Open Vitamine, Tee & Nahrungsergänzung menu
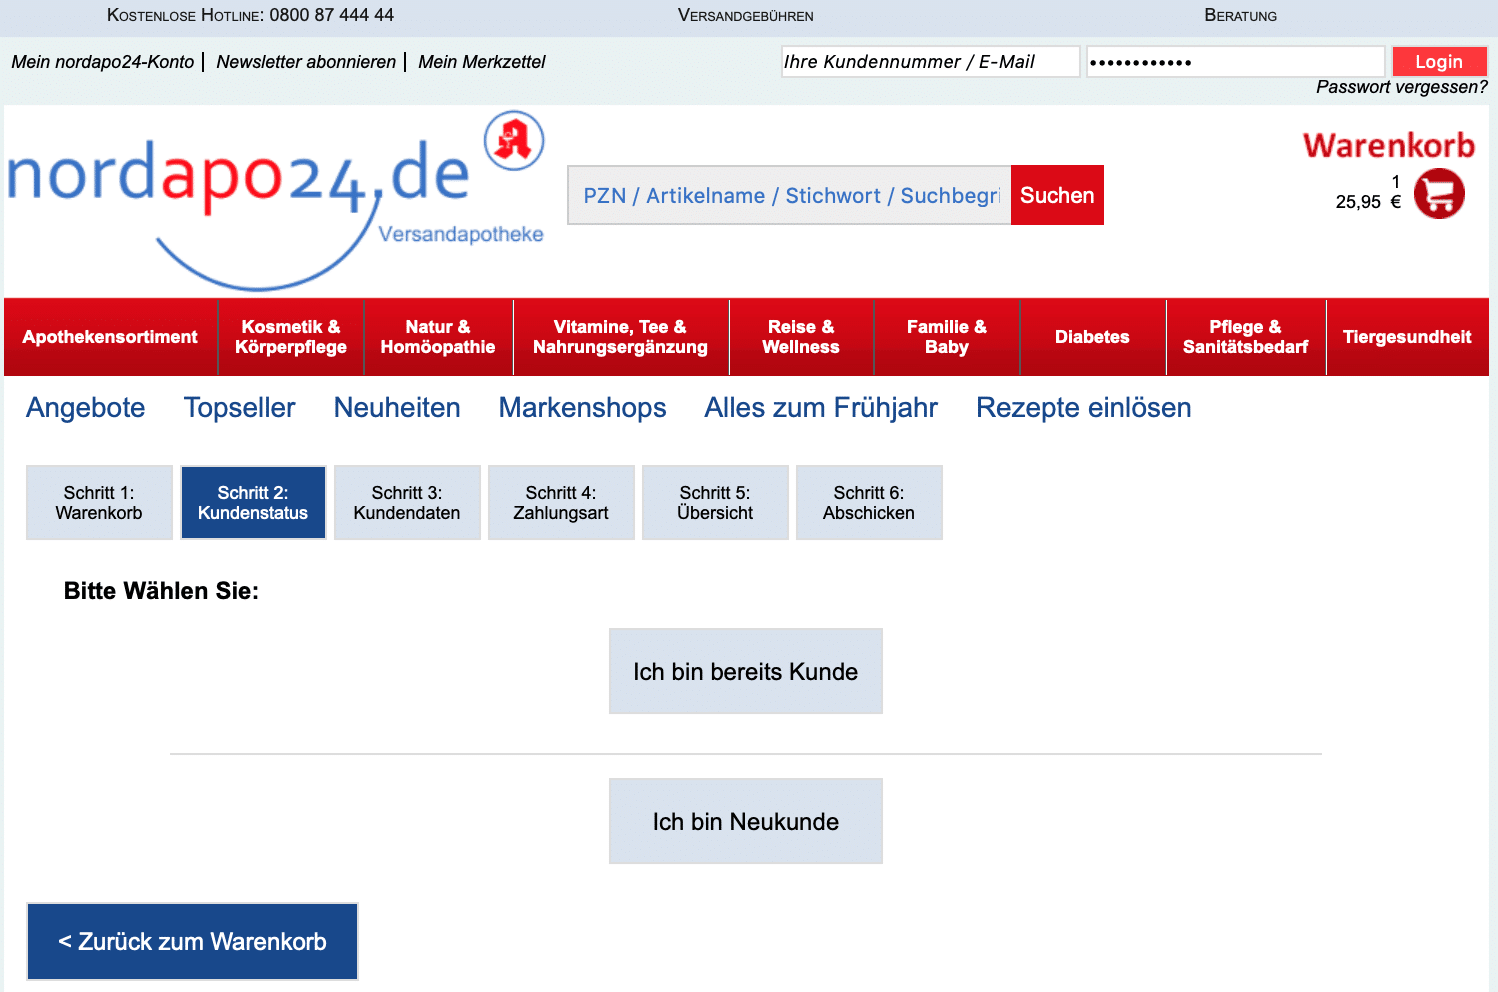This screenshot has height=992, width=1498. pyautogui.click(x=620, y=337)
